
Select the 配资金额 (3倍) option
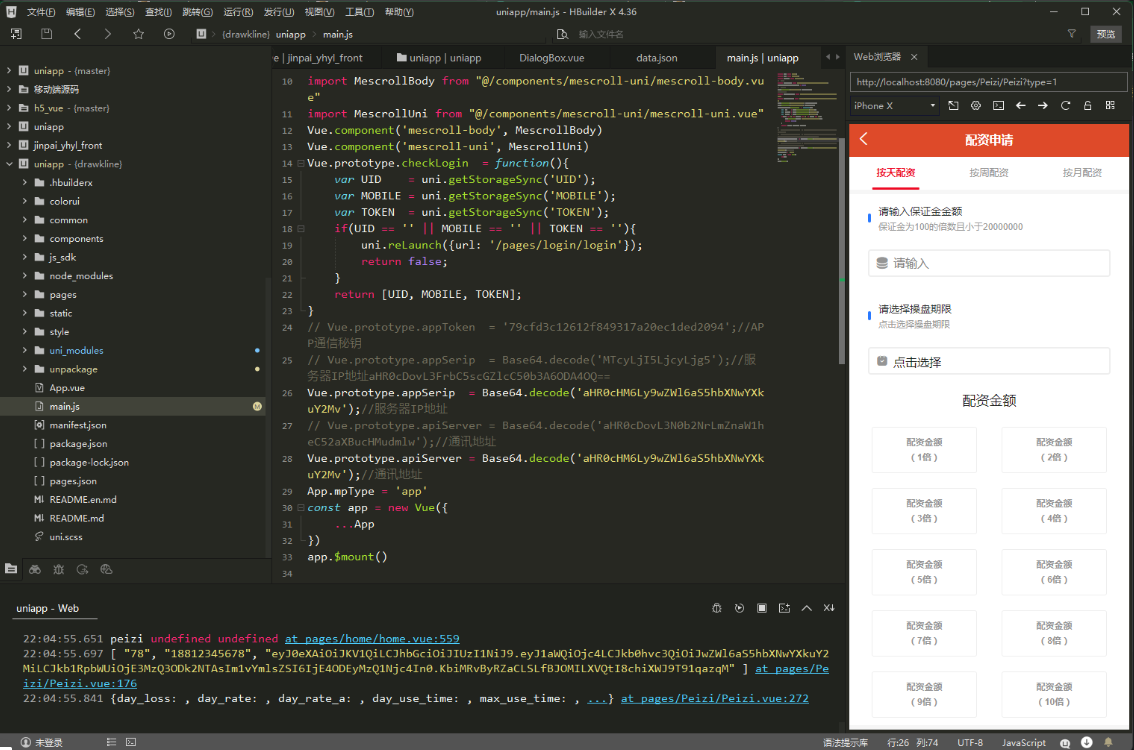click(924, 511)
